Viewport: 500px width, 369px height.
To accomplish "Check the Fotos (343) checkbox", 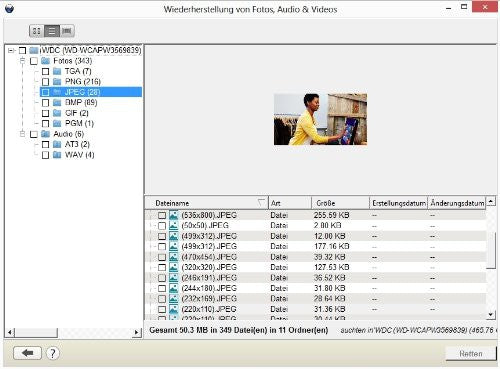I will 34,61.
